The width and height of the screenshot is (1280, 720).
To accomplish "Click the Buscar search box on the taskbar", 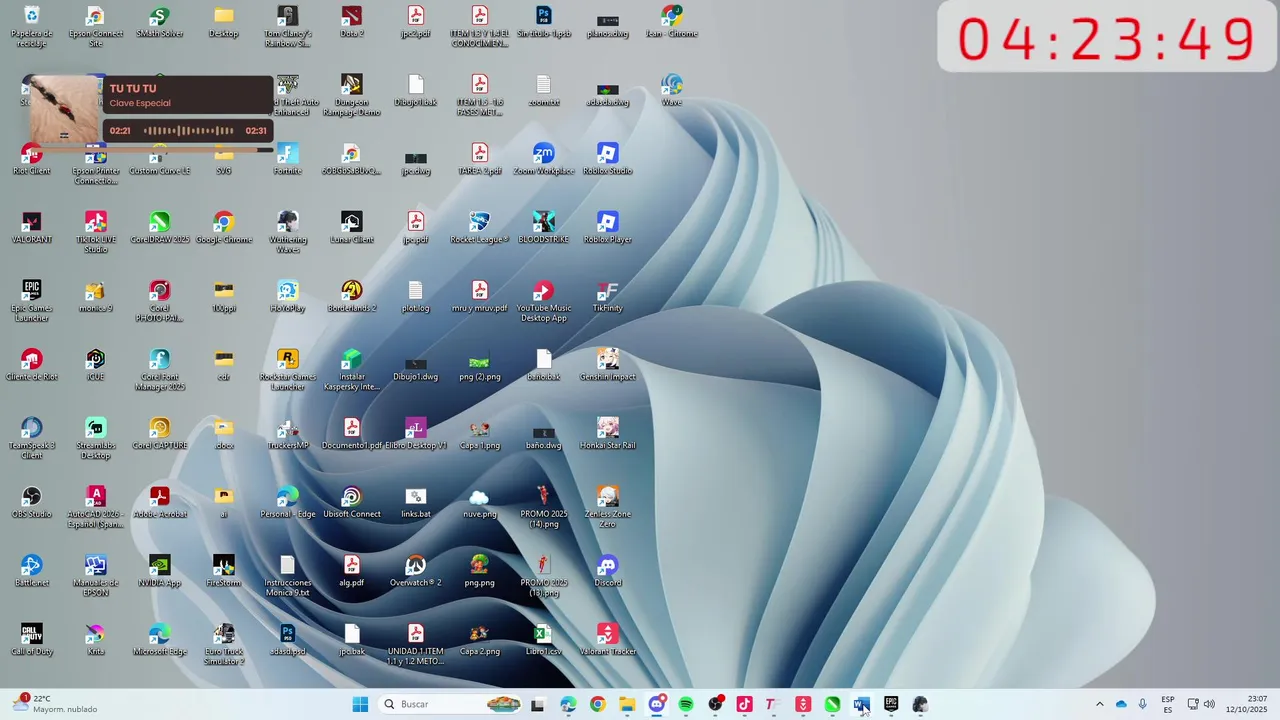I will [452, 704].
